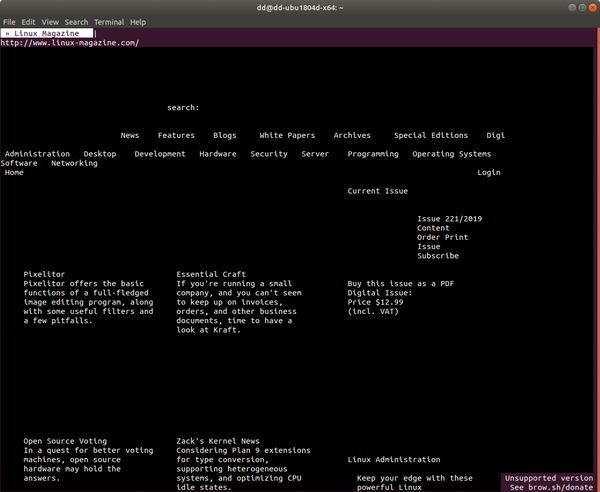Open the Essential Craft article title
Viewport: 600px width, 492px height.
click(x=211, y=274)
